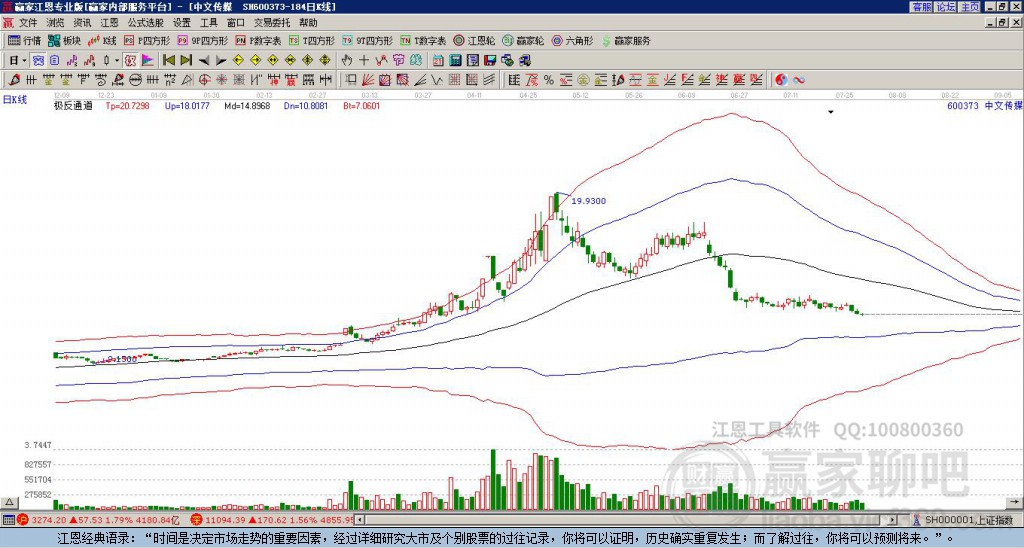1024x548 pixels.
Task: Click the blue-red infinity wave icon
Action: click(799, 80)
